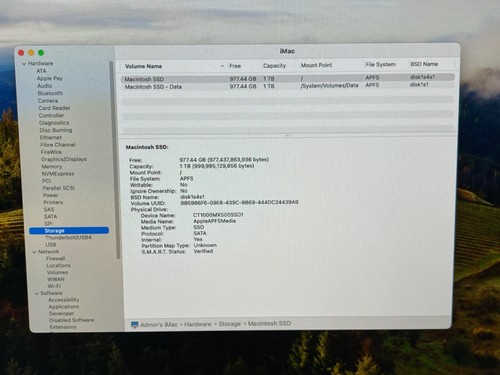Select Power in the sidebar
The width and height of the screenshot is (500, 375).
50,195
